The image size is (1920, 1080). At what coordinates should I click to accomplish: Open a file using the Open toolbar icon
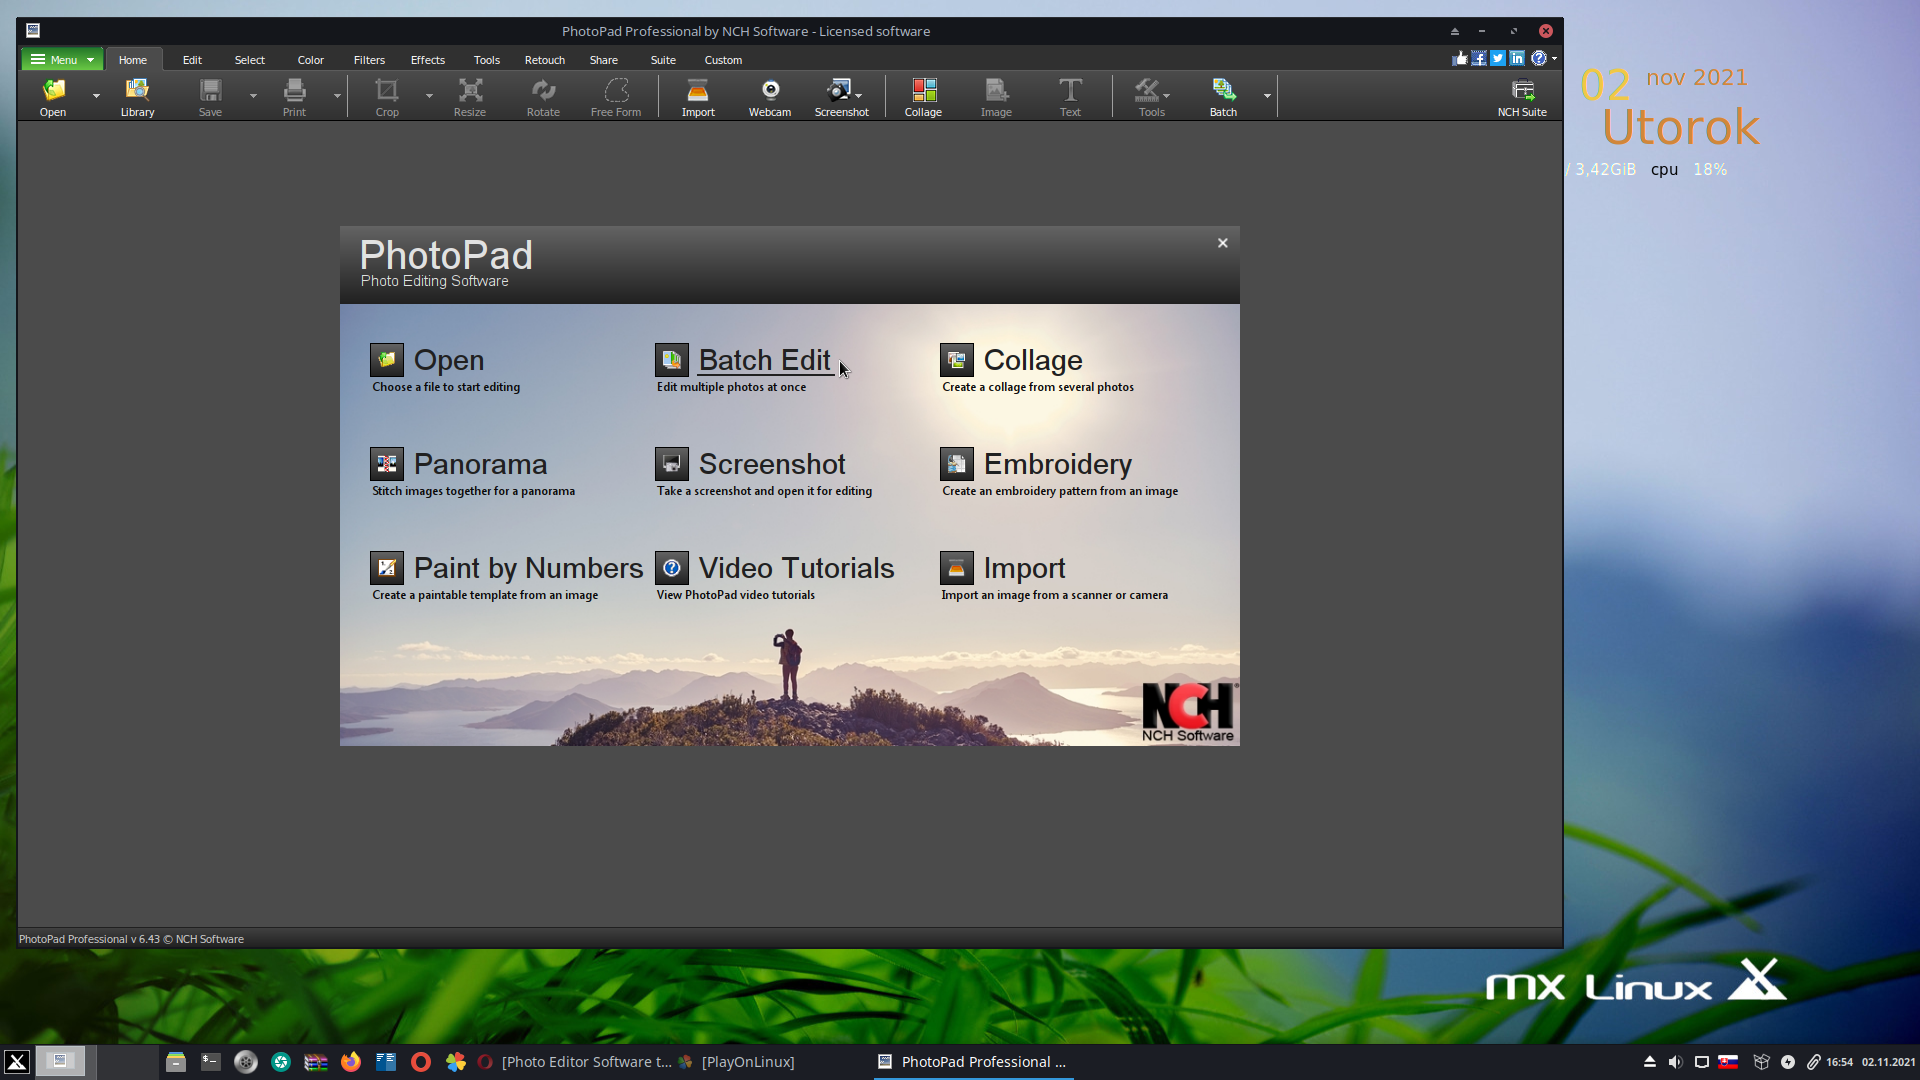tap(53, 97)
